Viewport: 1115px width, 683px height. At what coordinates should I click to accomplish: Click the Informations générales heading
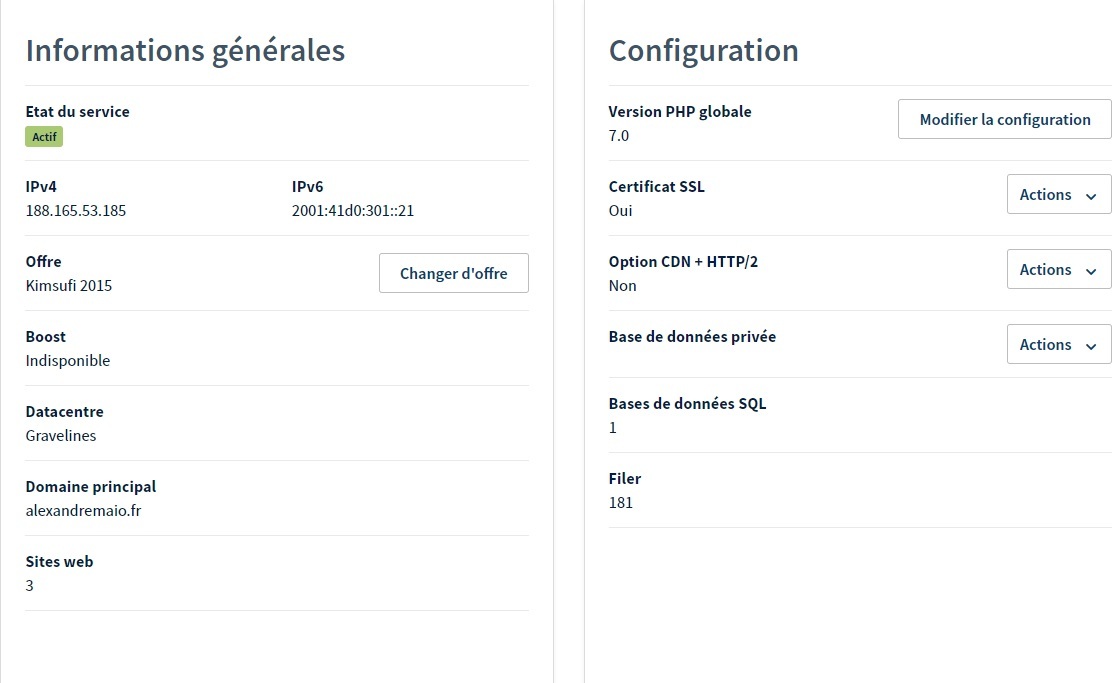(185, 50)
